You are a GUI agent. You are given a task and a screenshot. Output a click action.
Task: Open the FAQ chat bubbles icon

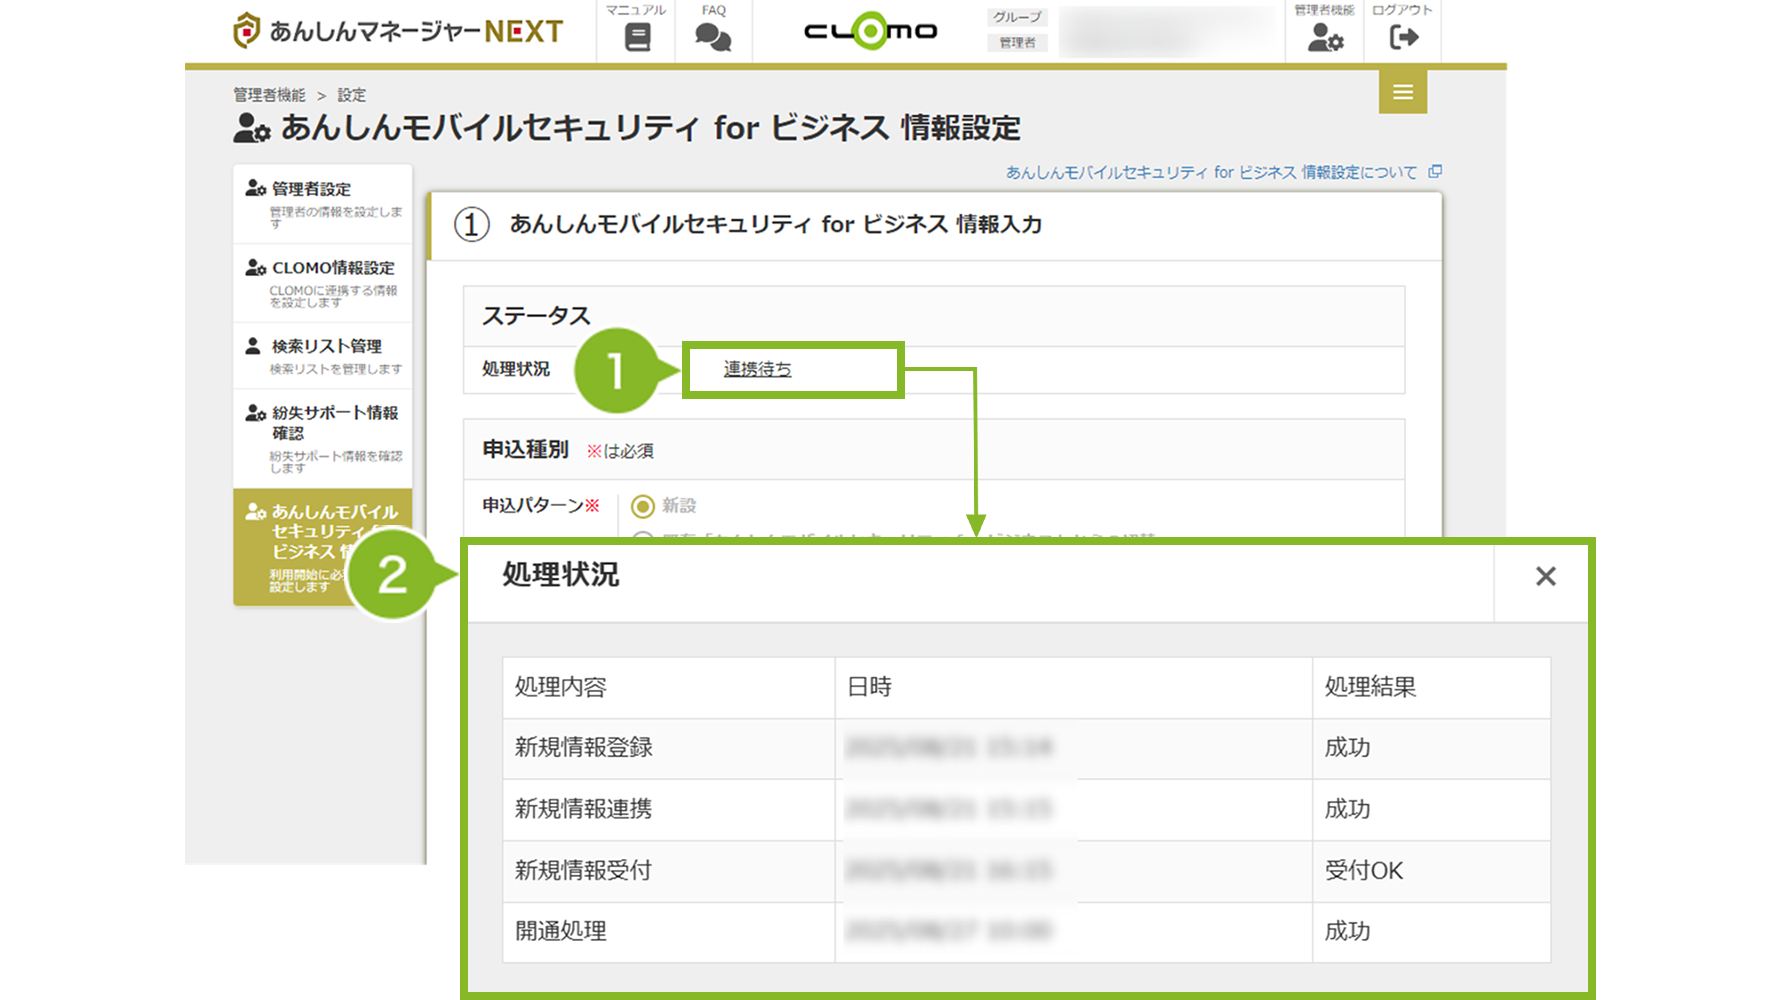(713, 37)
